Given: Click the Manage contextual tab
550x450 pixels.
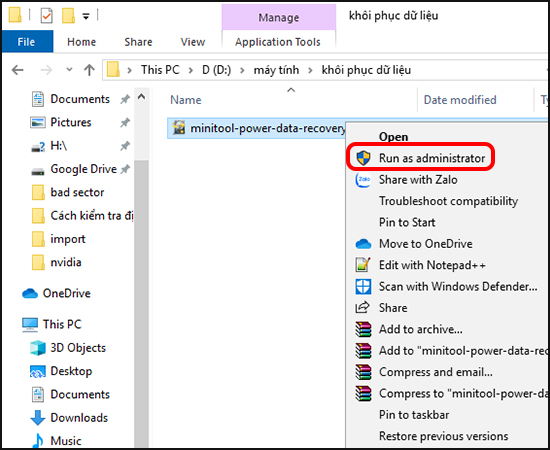Looking at the screenshot, I should [x=279, y=17].
